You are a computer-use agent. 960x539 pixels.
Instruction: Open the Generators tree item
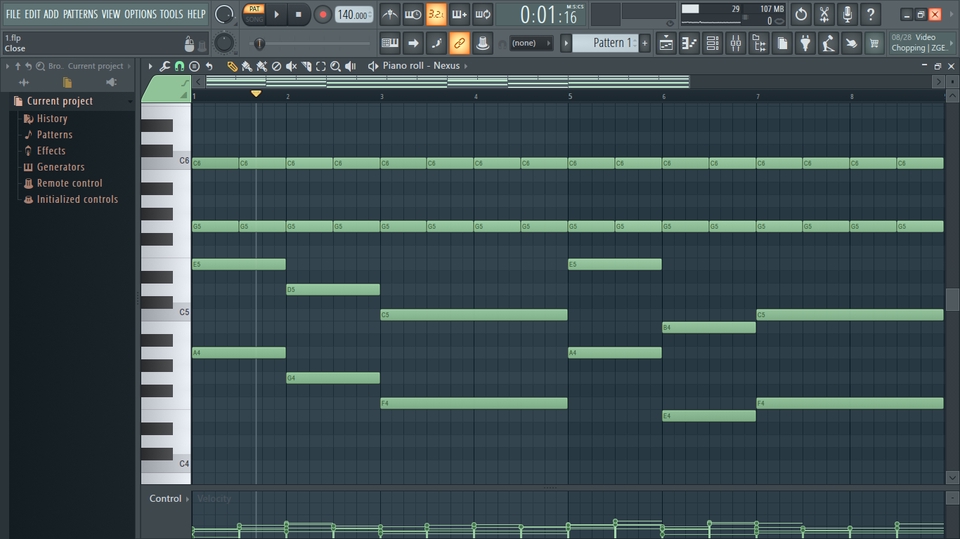pyautogui.click(x=60, y=167)
